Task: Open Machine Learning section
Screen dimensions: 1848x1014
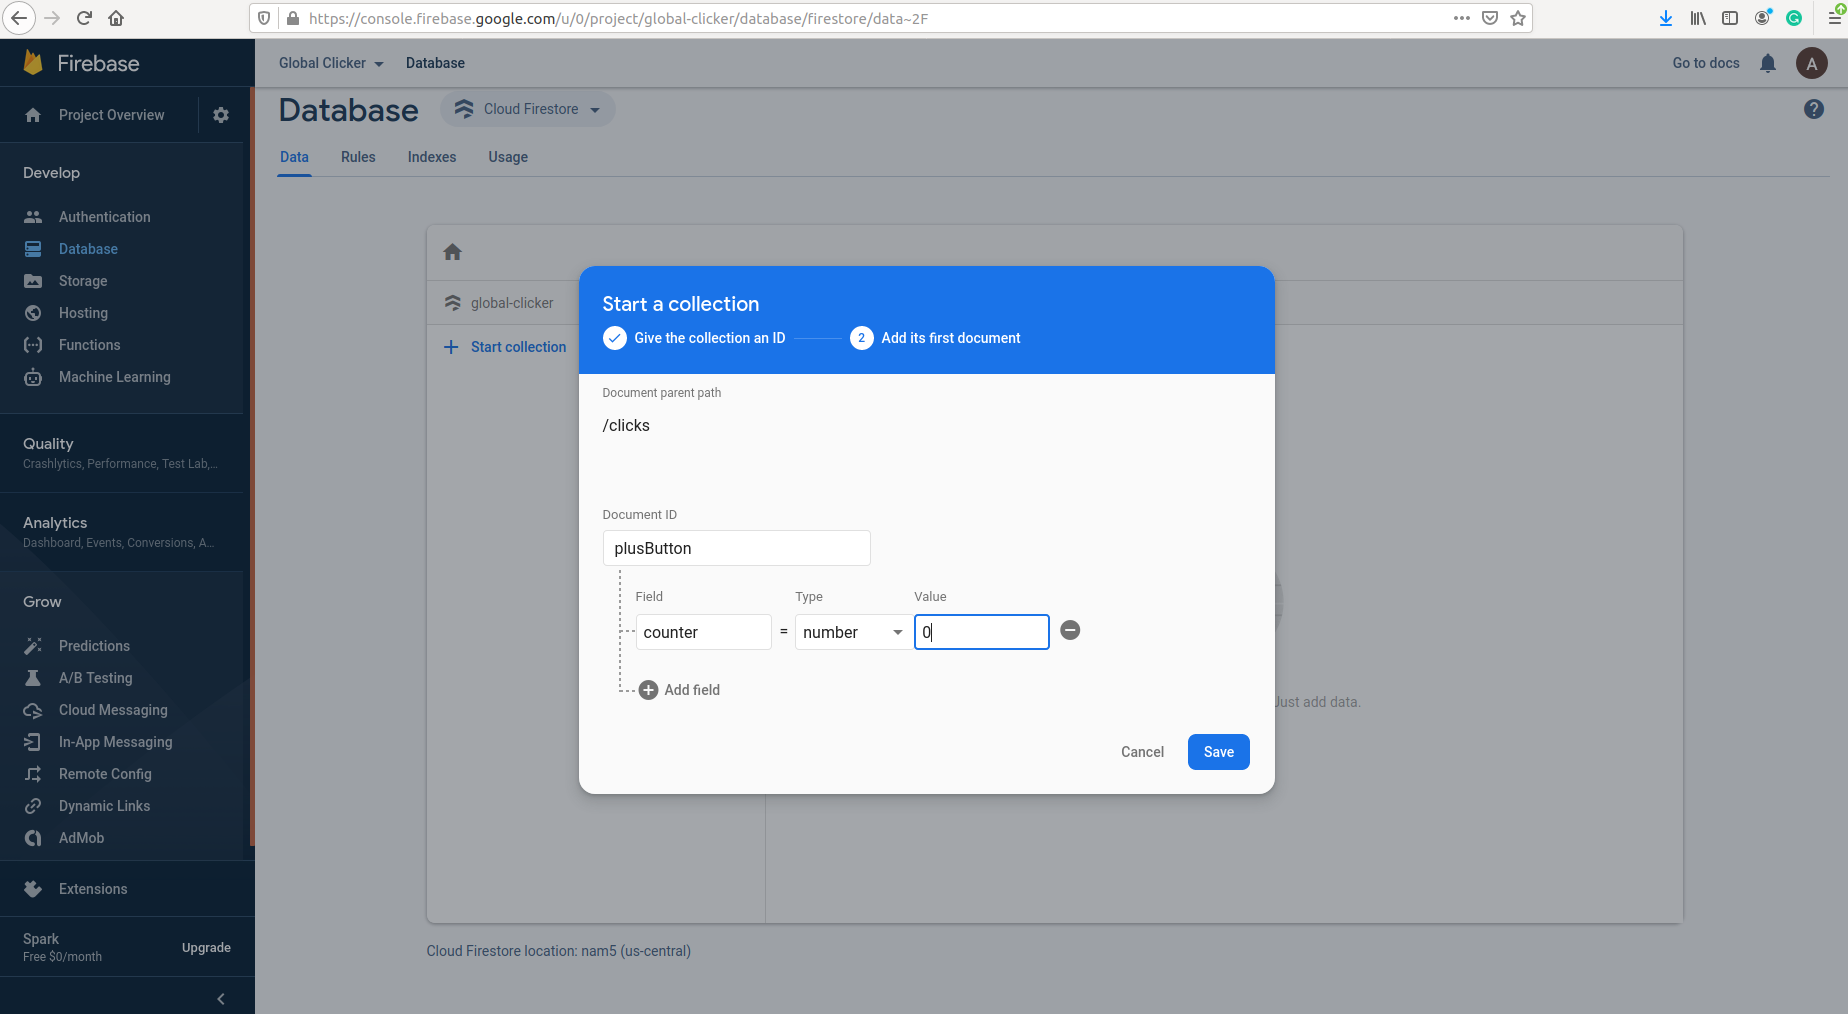Action: [114, 377]
